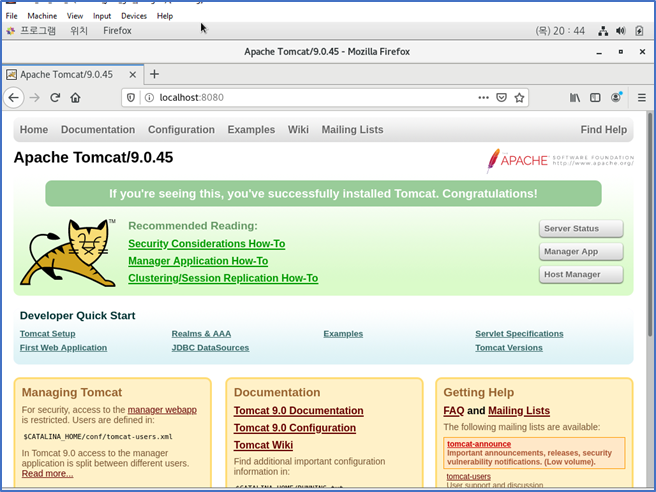Reload the current page
Screen dimensions: 656x492
[55, 98]
